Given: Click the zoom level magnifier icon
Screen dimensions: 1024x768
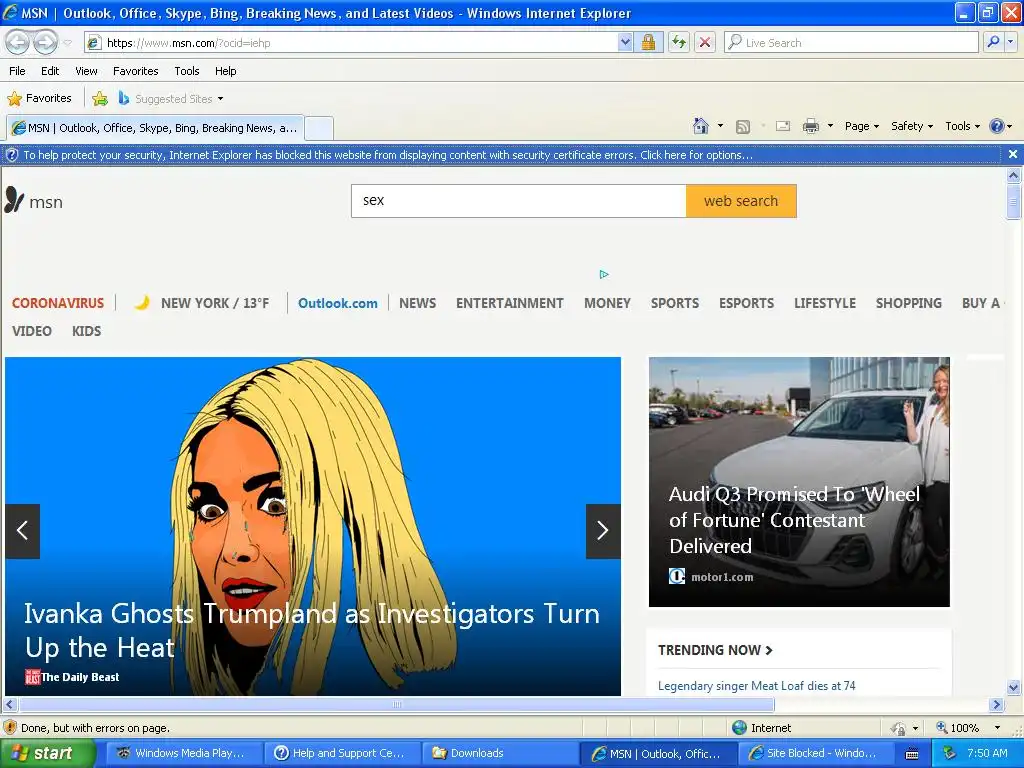Looking at the screenshot, I should 942,727.
